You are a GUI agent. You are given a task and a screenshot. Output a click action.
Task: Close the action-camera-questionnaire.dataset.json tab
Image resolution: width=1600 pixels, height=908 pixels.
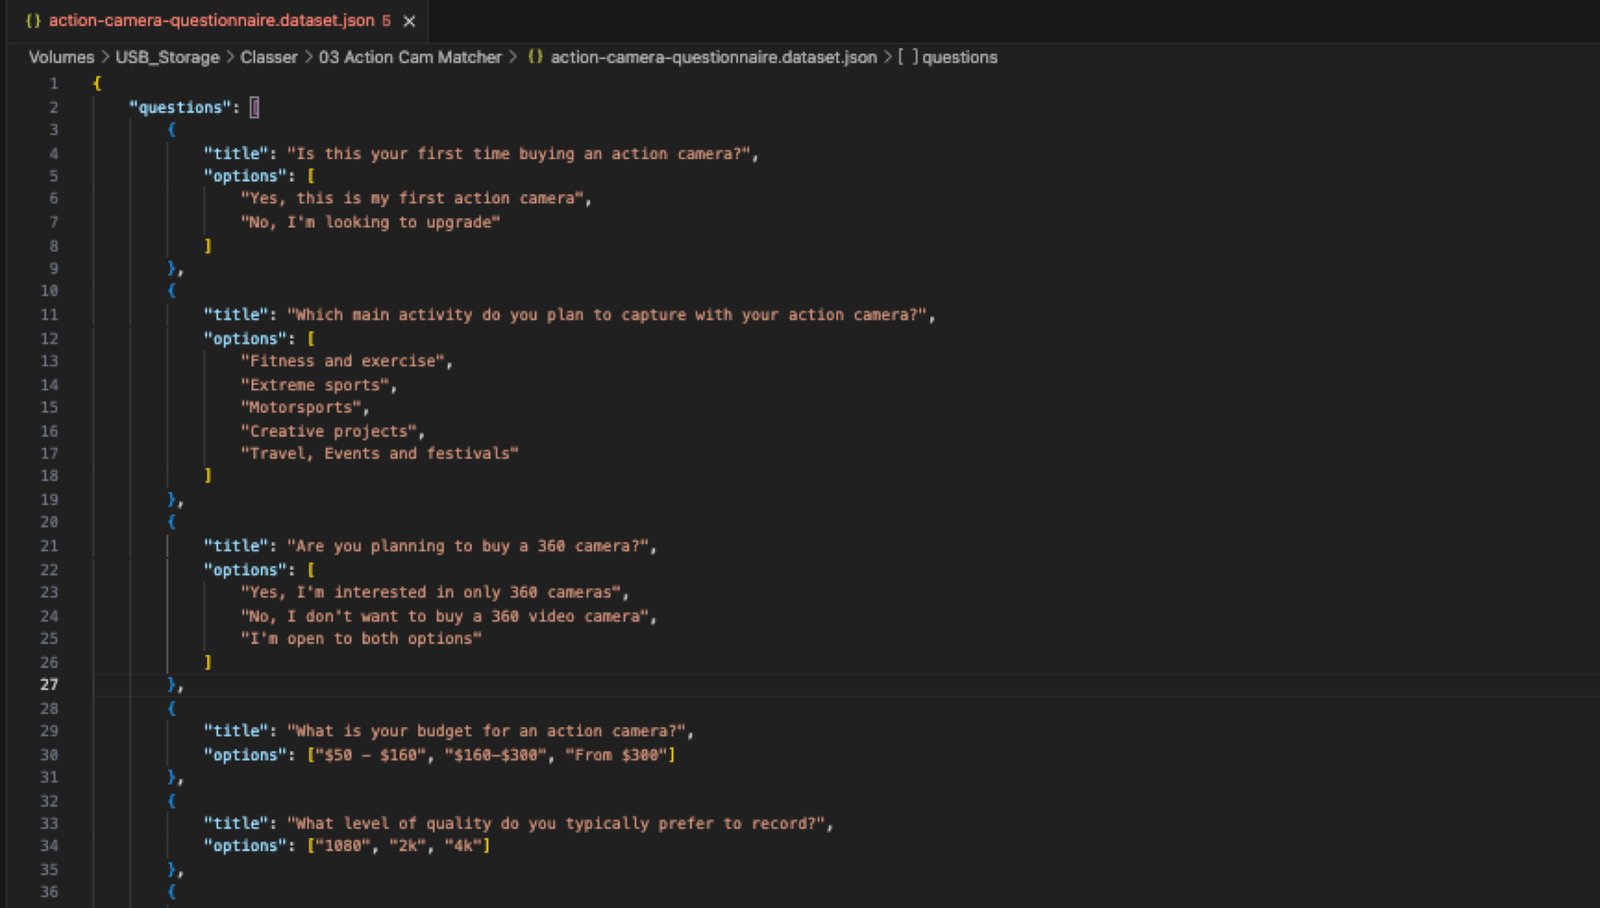(409, 21)
